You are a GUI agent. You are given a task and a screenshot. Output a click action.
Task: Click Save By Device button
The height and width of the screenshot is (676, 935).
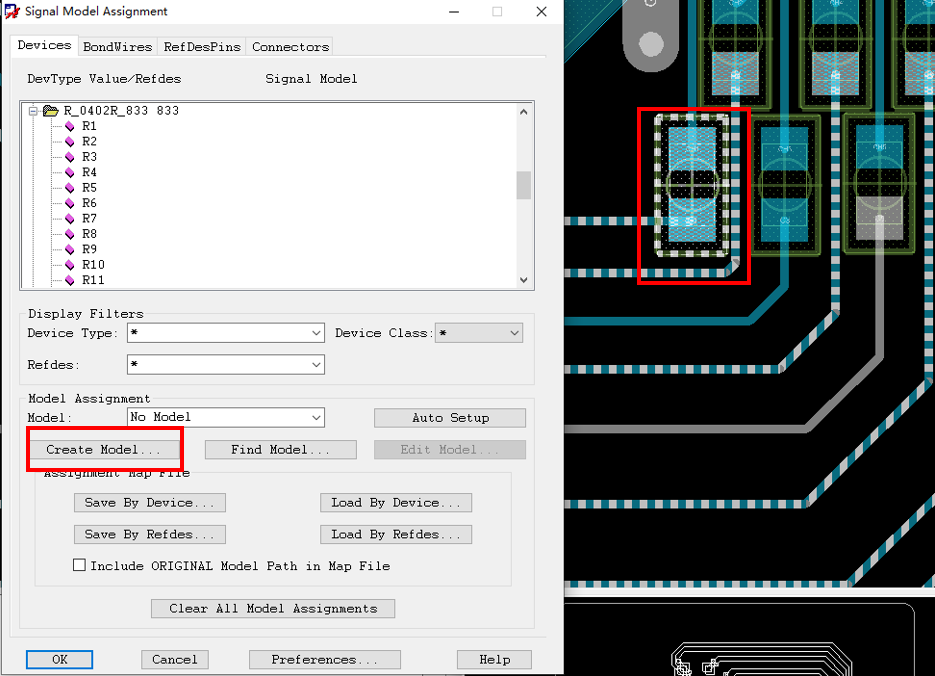tap(150, 503)
